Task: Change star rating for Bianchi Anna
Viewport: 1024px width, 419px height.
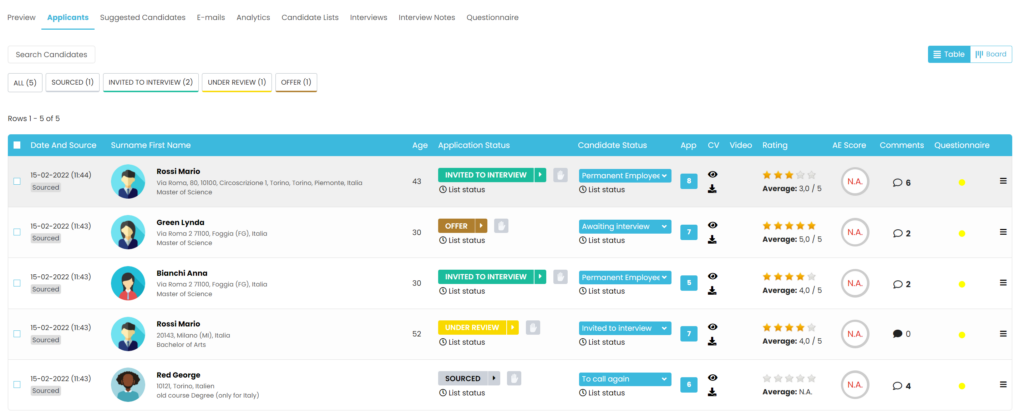Action: click(790, 277)
